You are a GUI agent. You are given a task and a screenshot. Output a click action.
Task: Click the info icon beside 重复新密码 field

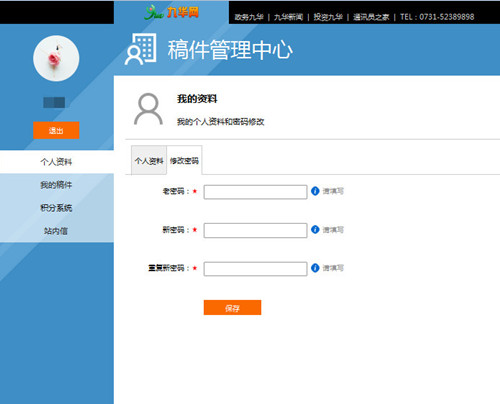pyautogui.click(x=315, y=268)
